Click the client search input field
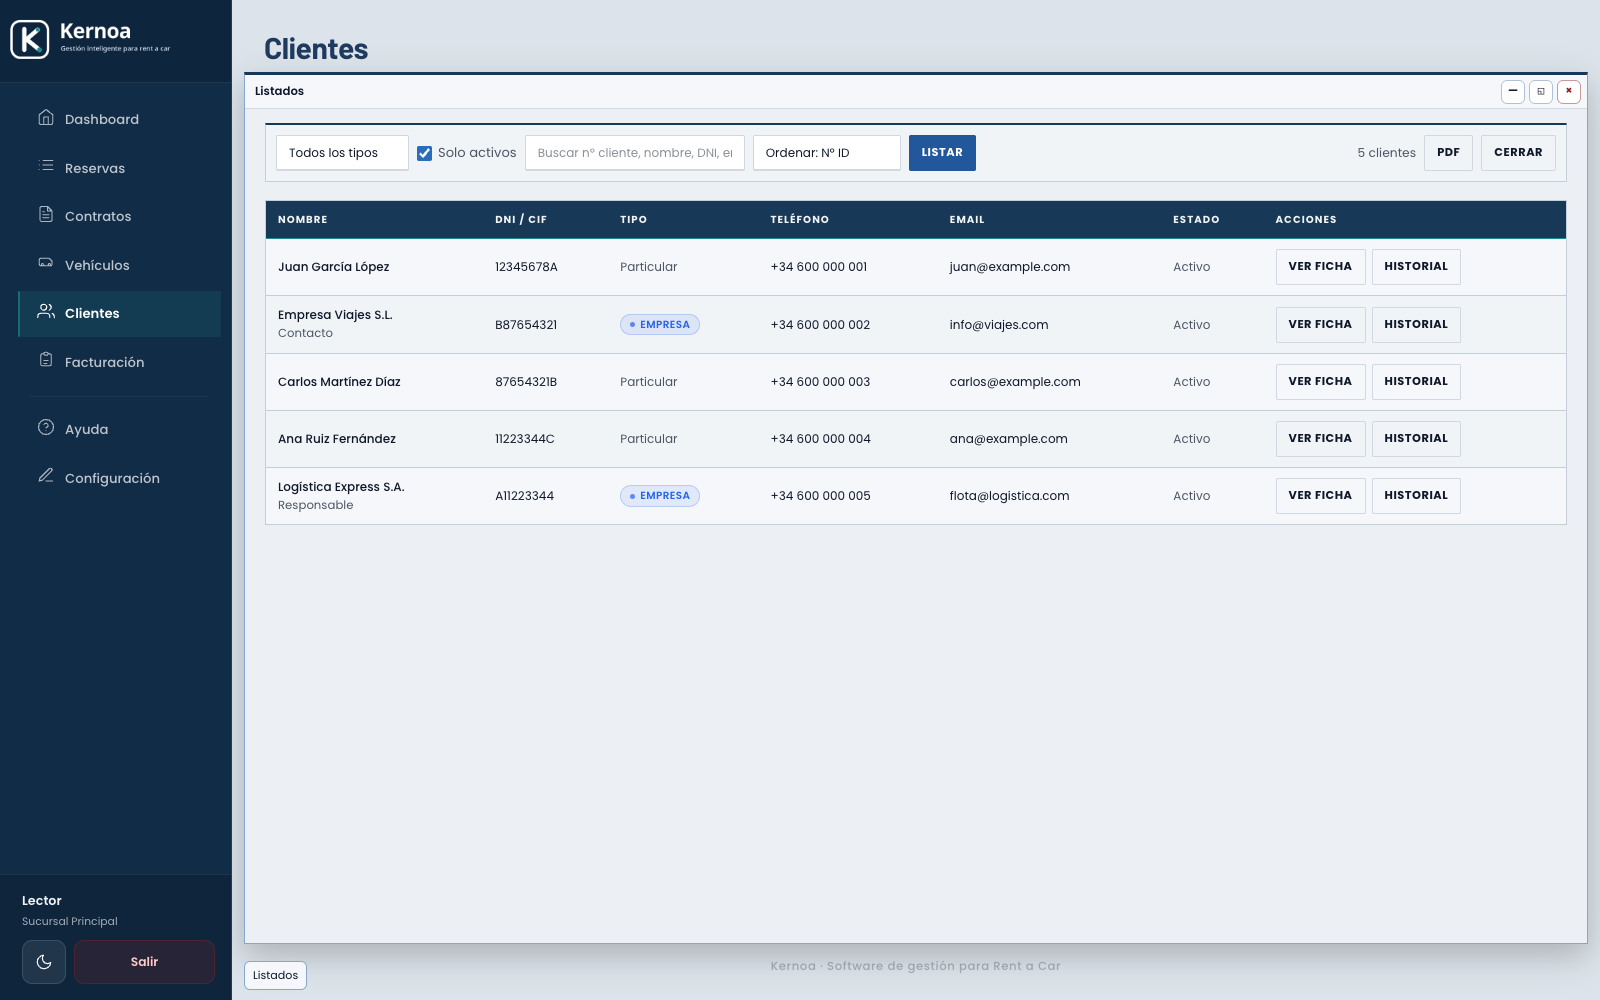The height and width of the screenshot is (1000, 1600). tap(635, 153)
